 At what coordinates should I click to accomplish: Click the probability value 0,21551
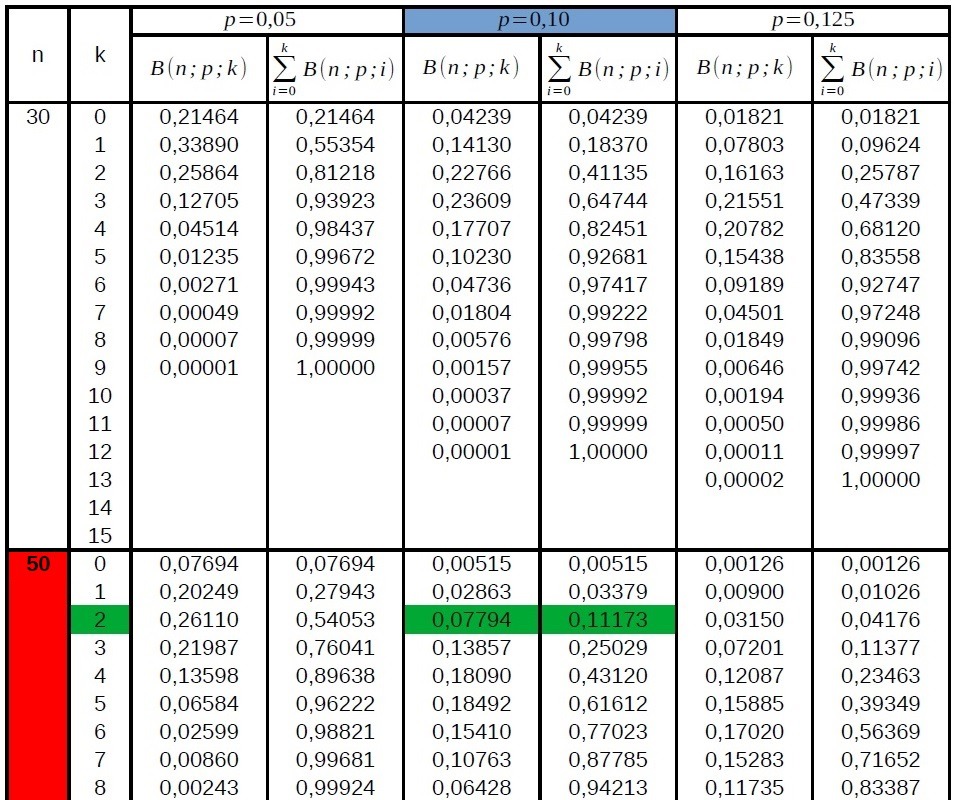click(x=745, y=201)
